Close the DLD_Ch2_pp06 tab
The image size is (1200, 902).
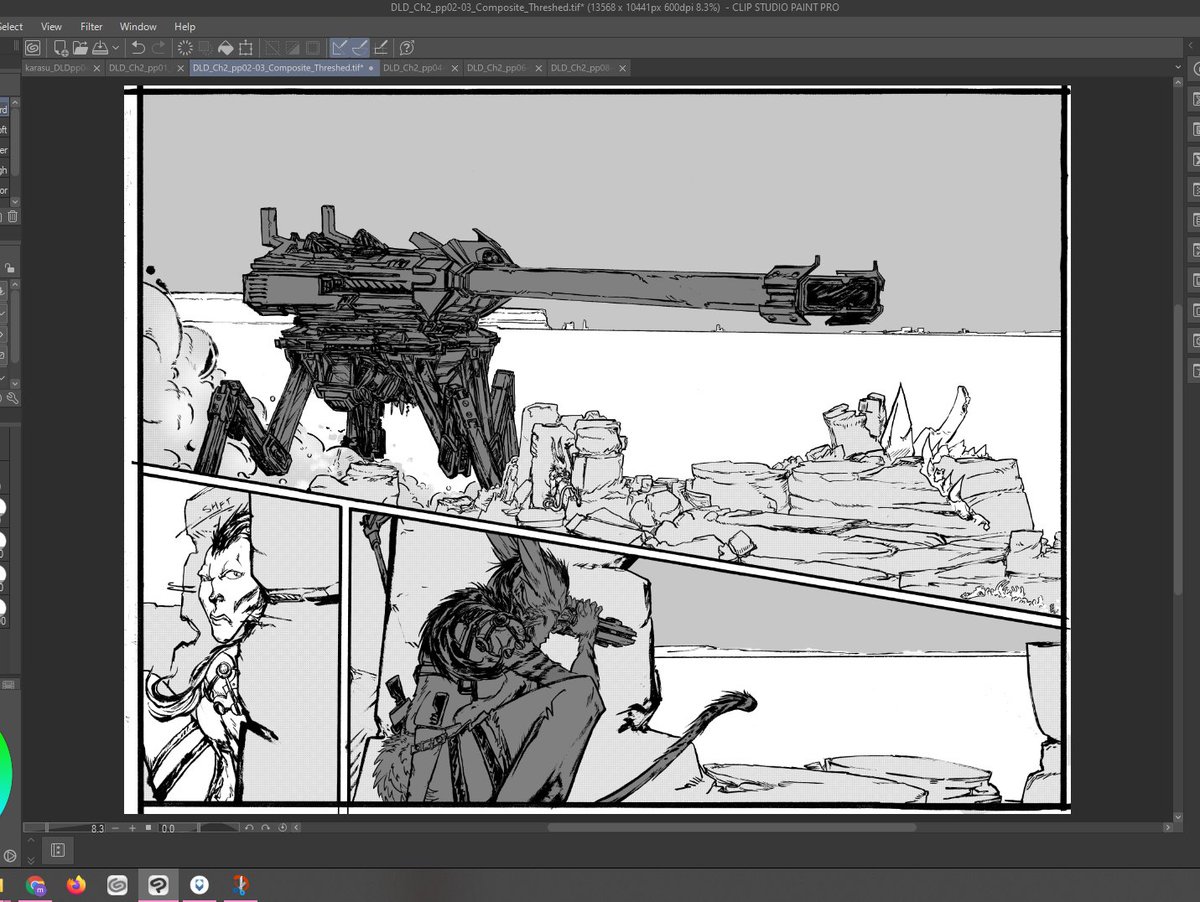coord(539,68)
